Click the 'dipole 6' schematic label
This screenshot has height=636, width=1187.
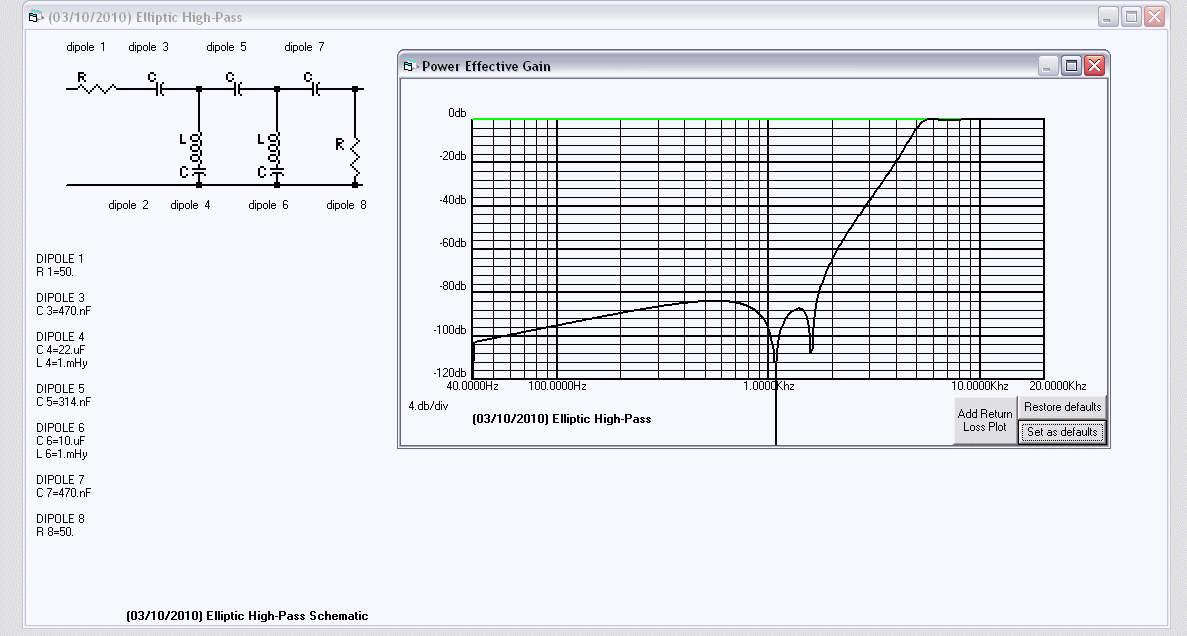pos(269,205)
